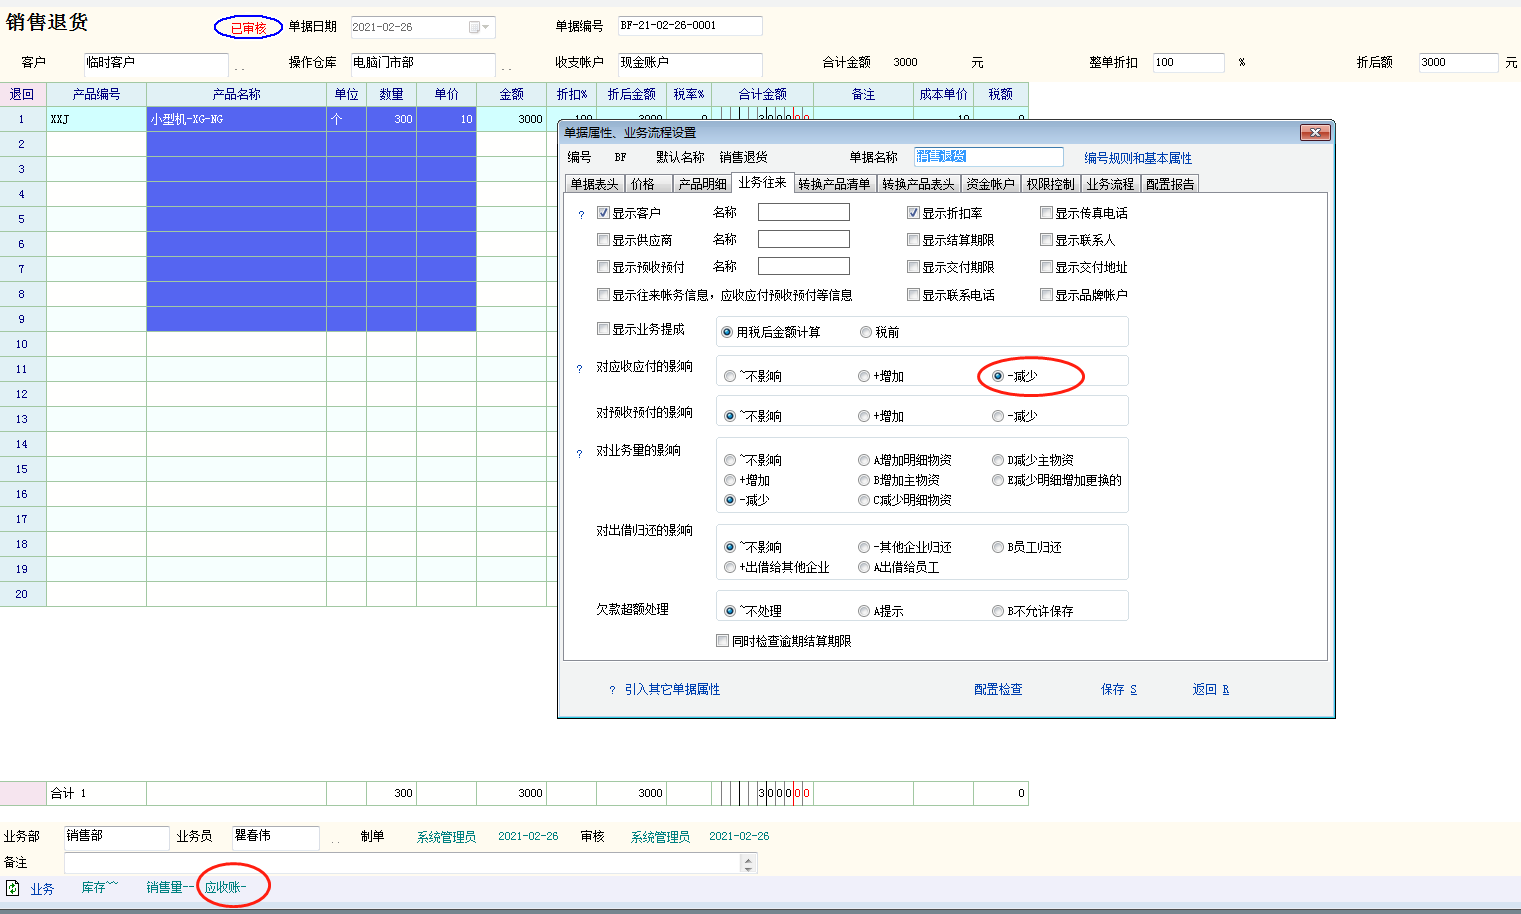The image size is (1521, 914).
Task: Click into the 单据名称 text field
Action: click(x=988, y=157)
